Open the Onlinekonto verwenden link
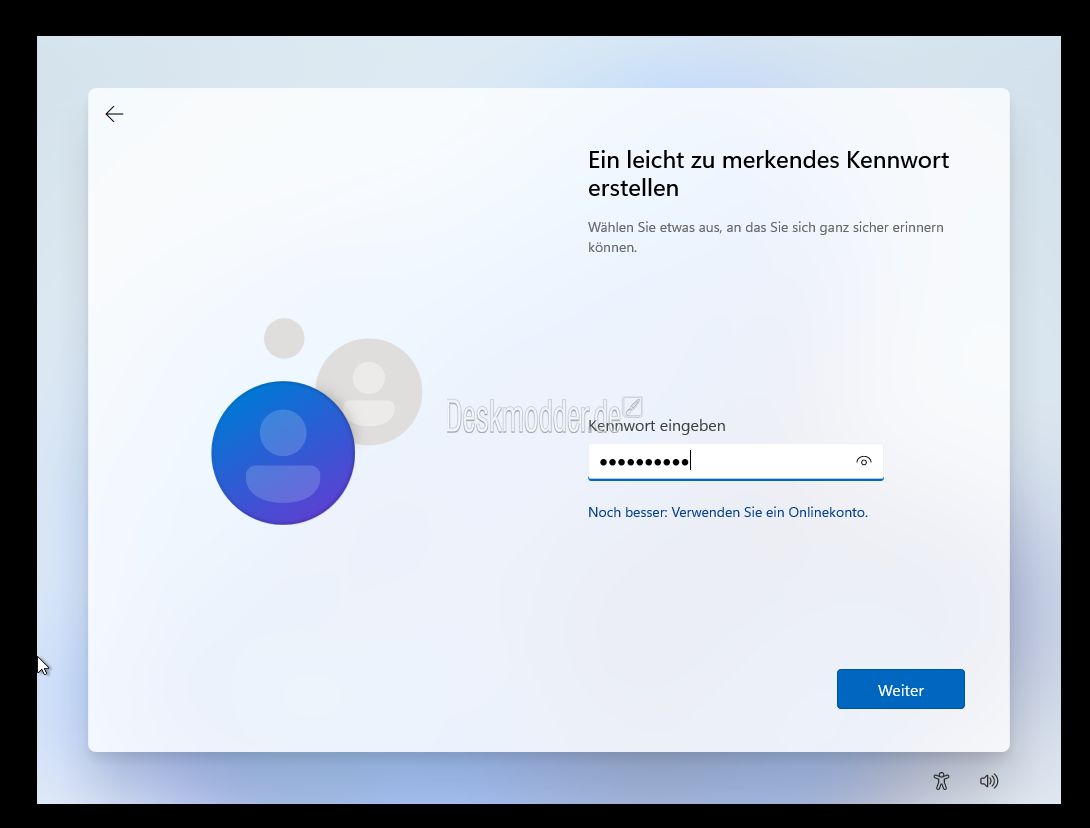Image resolution: width=1090 pixels, height=828 pixels. tap(728, 512)
